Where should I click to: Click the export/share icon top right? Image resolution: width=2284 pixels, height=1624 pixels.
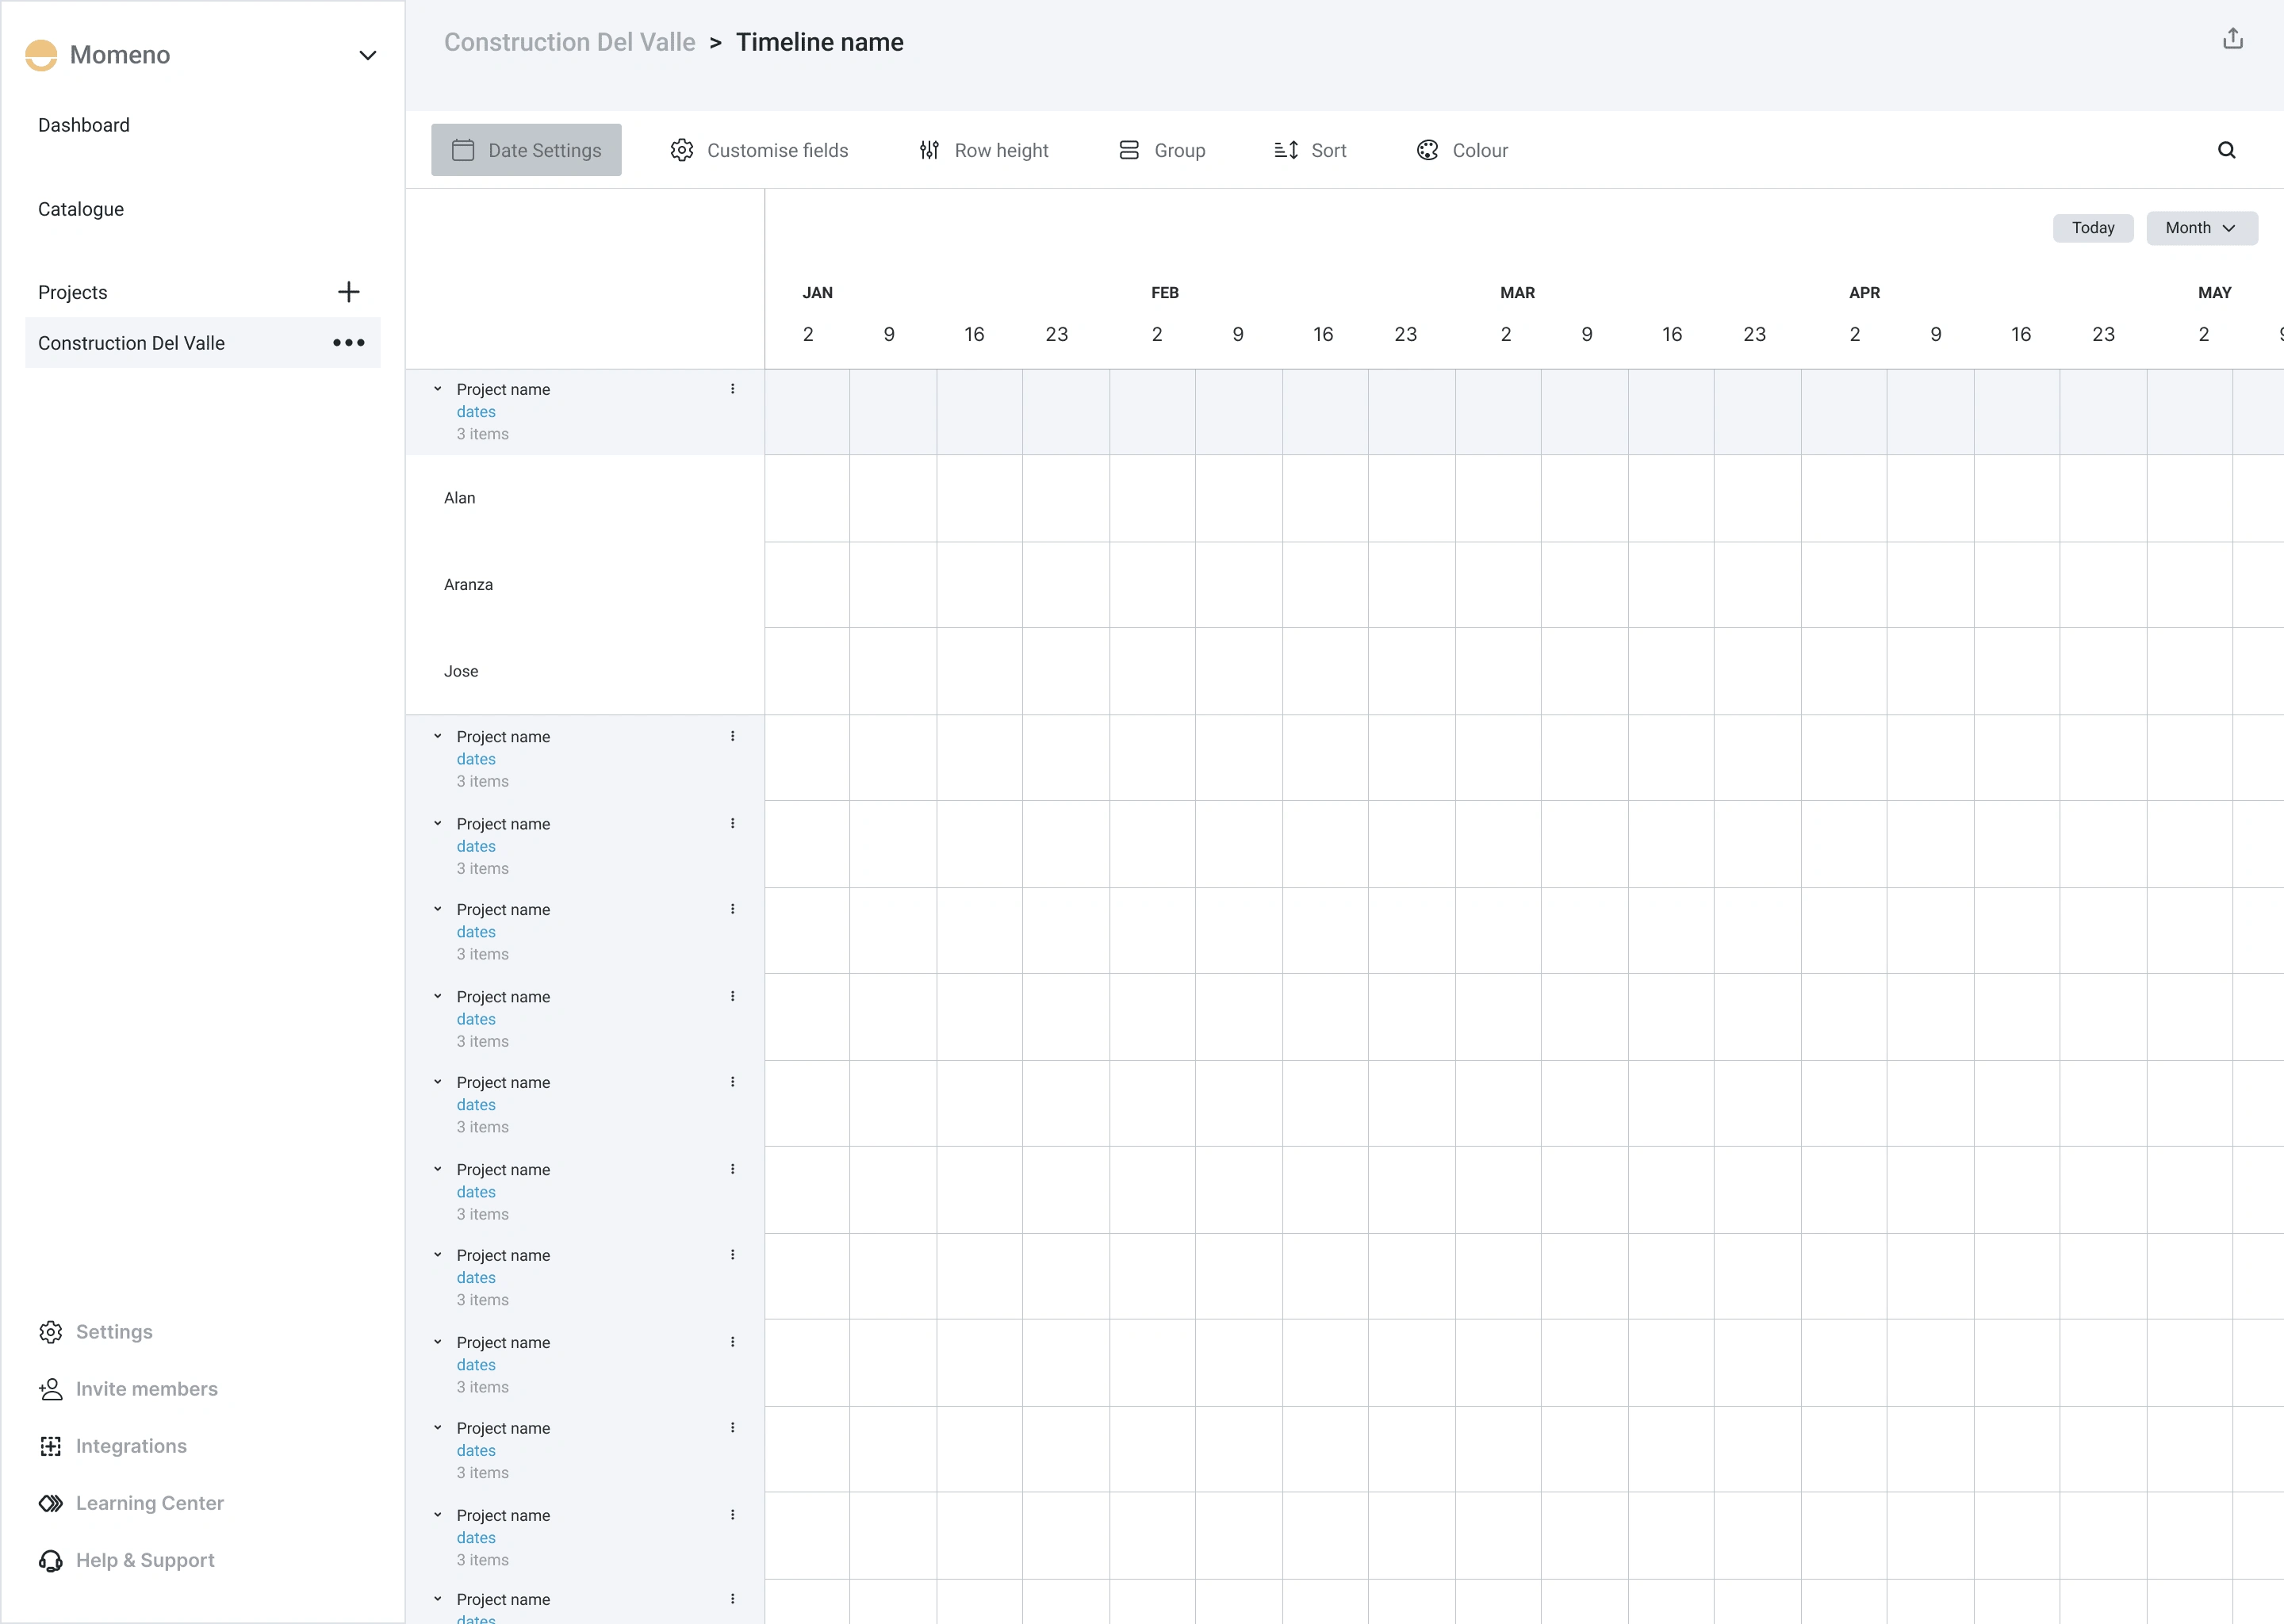coord(2232,39)
